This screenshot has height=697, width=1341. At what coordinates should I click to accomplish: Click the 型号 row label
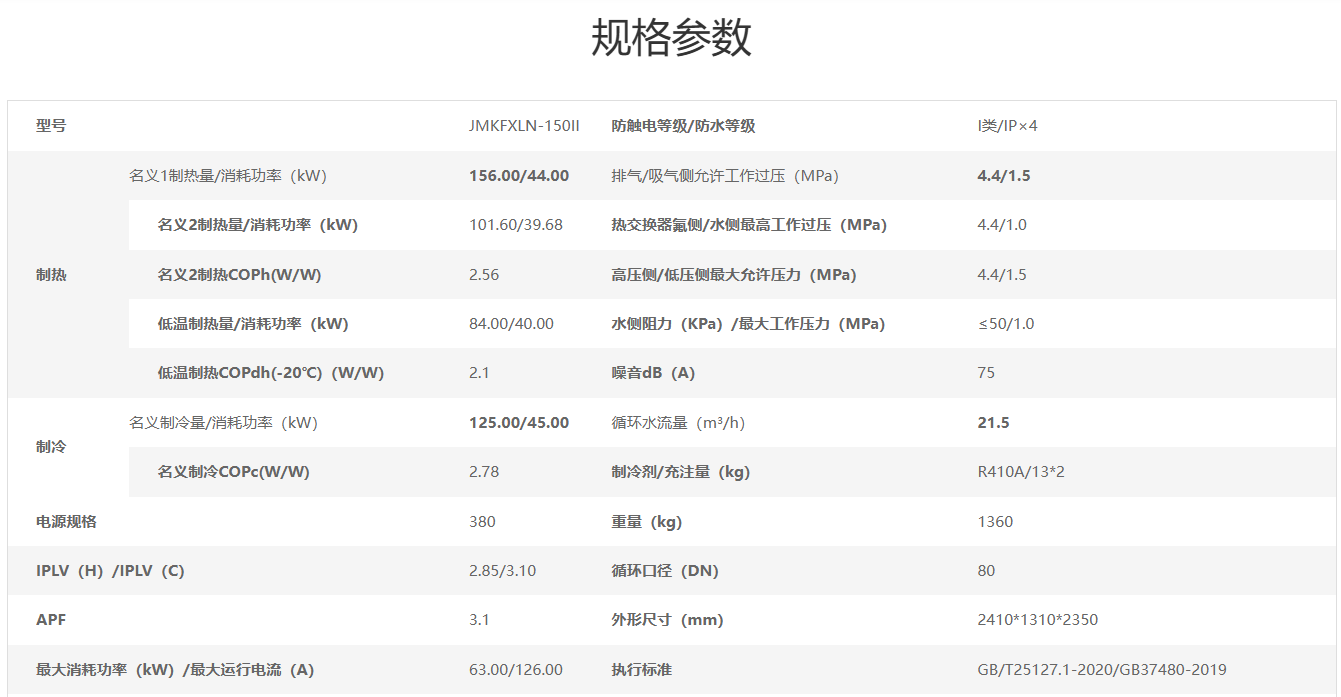pyautogui.click(x=51, y=126)
